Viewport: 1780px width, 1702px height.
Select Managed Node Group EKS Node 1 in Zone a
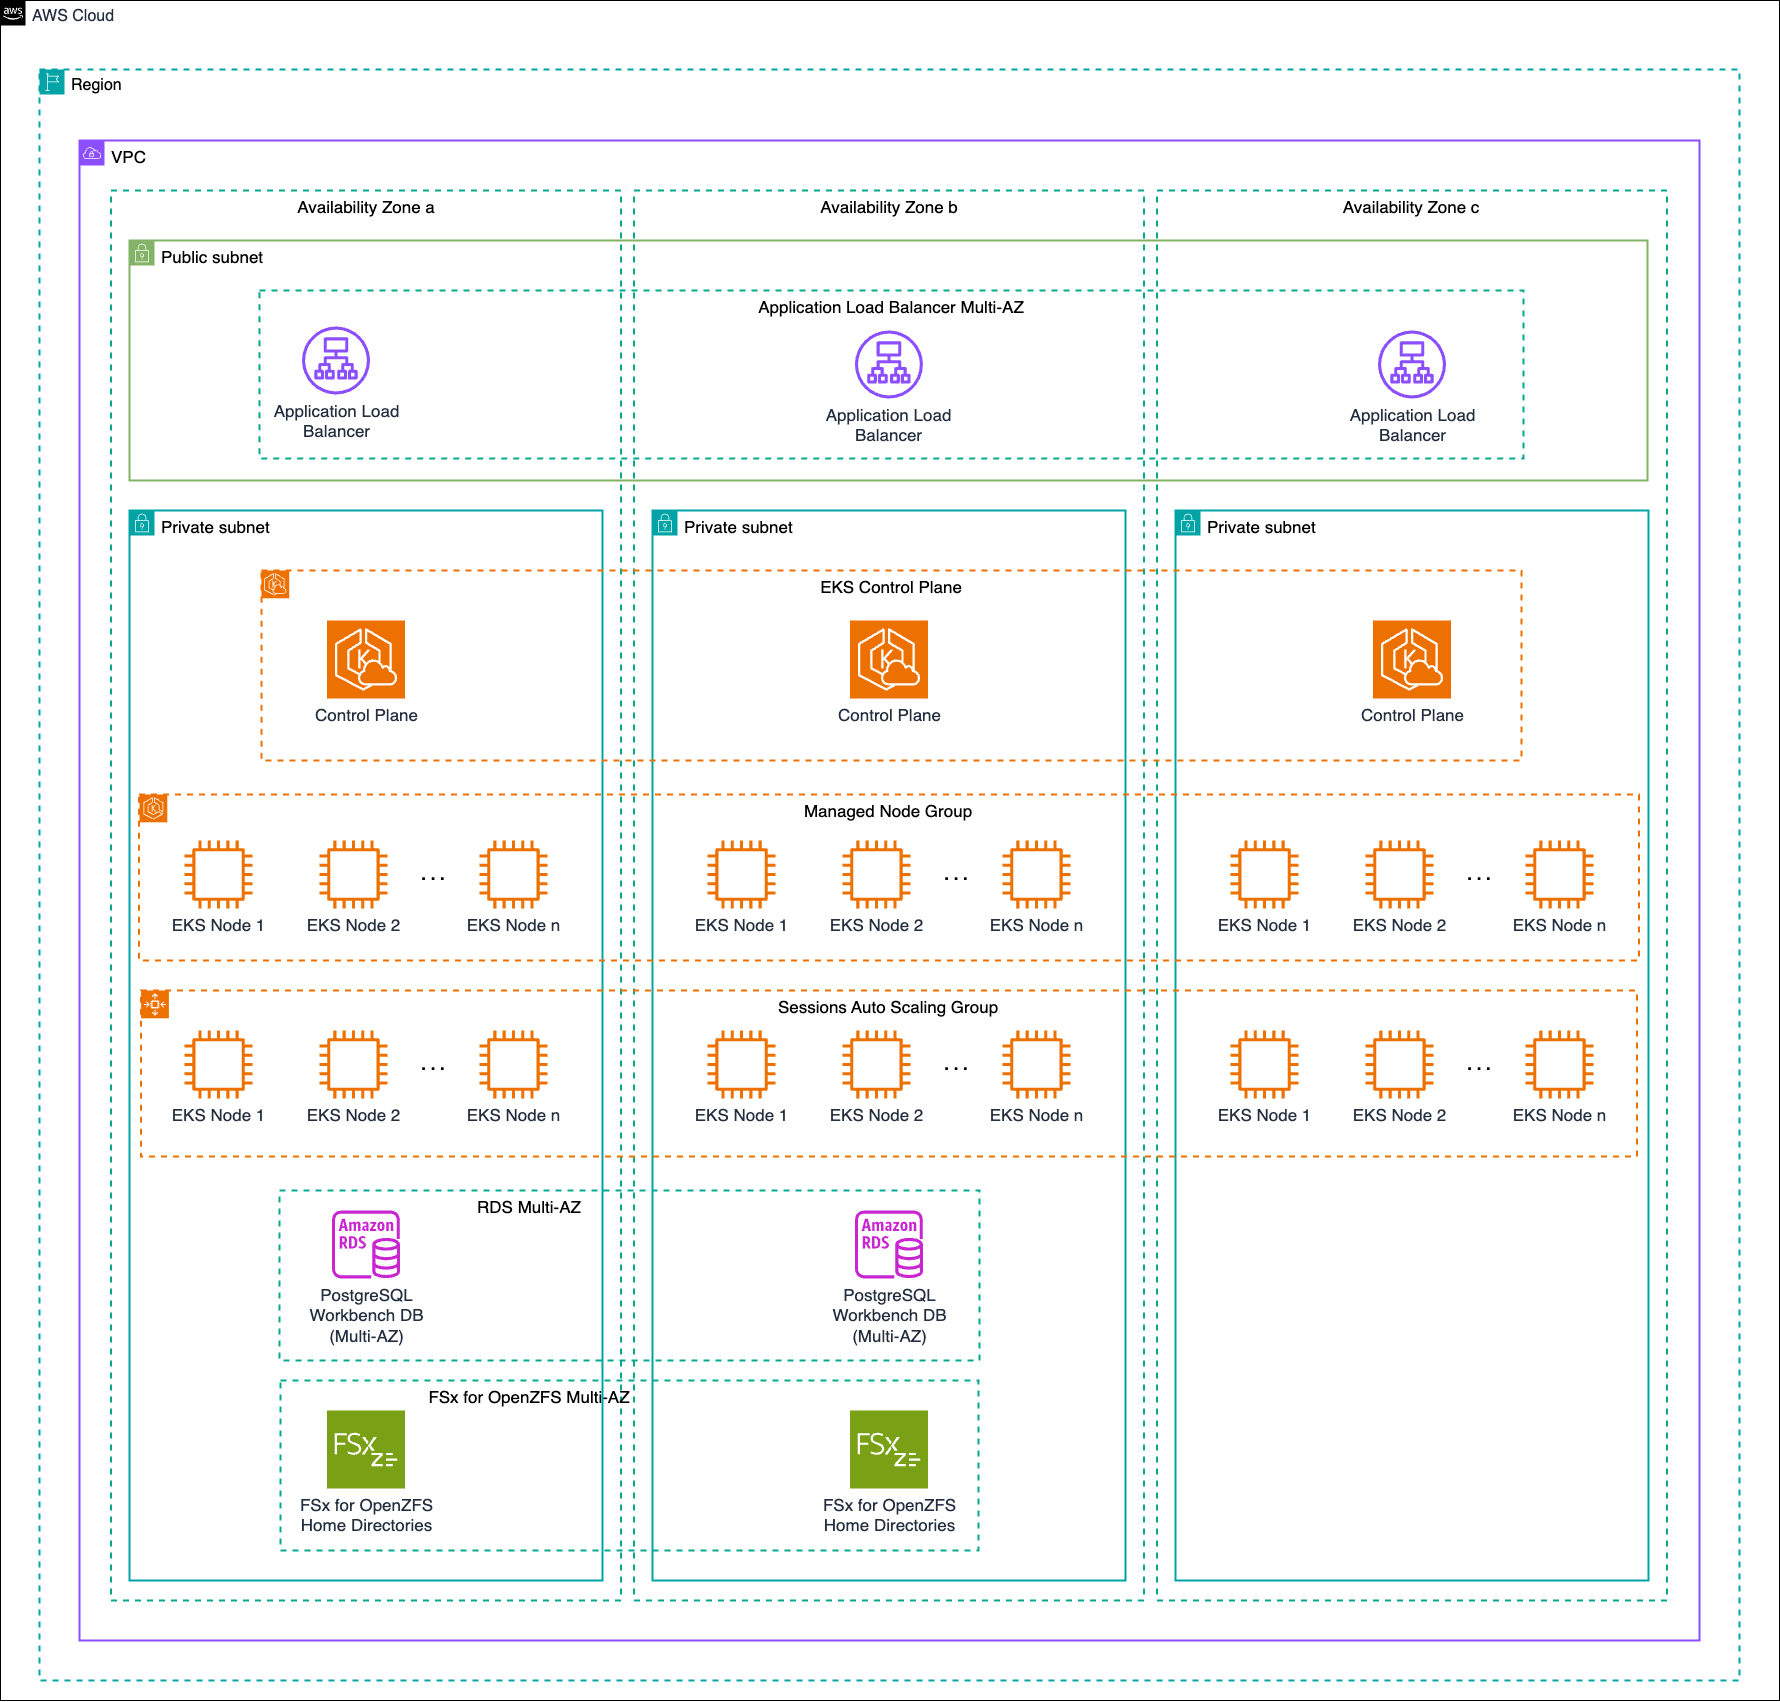[x=218, y=874]
